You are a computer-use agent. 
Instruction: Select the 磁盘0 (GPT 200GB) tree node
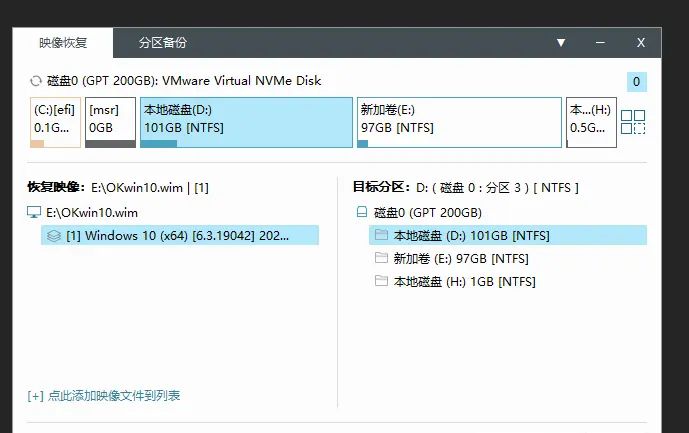428,213
